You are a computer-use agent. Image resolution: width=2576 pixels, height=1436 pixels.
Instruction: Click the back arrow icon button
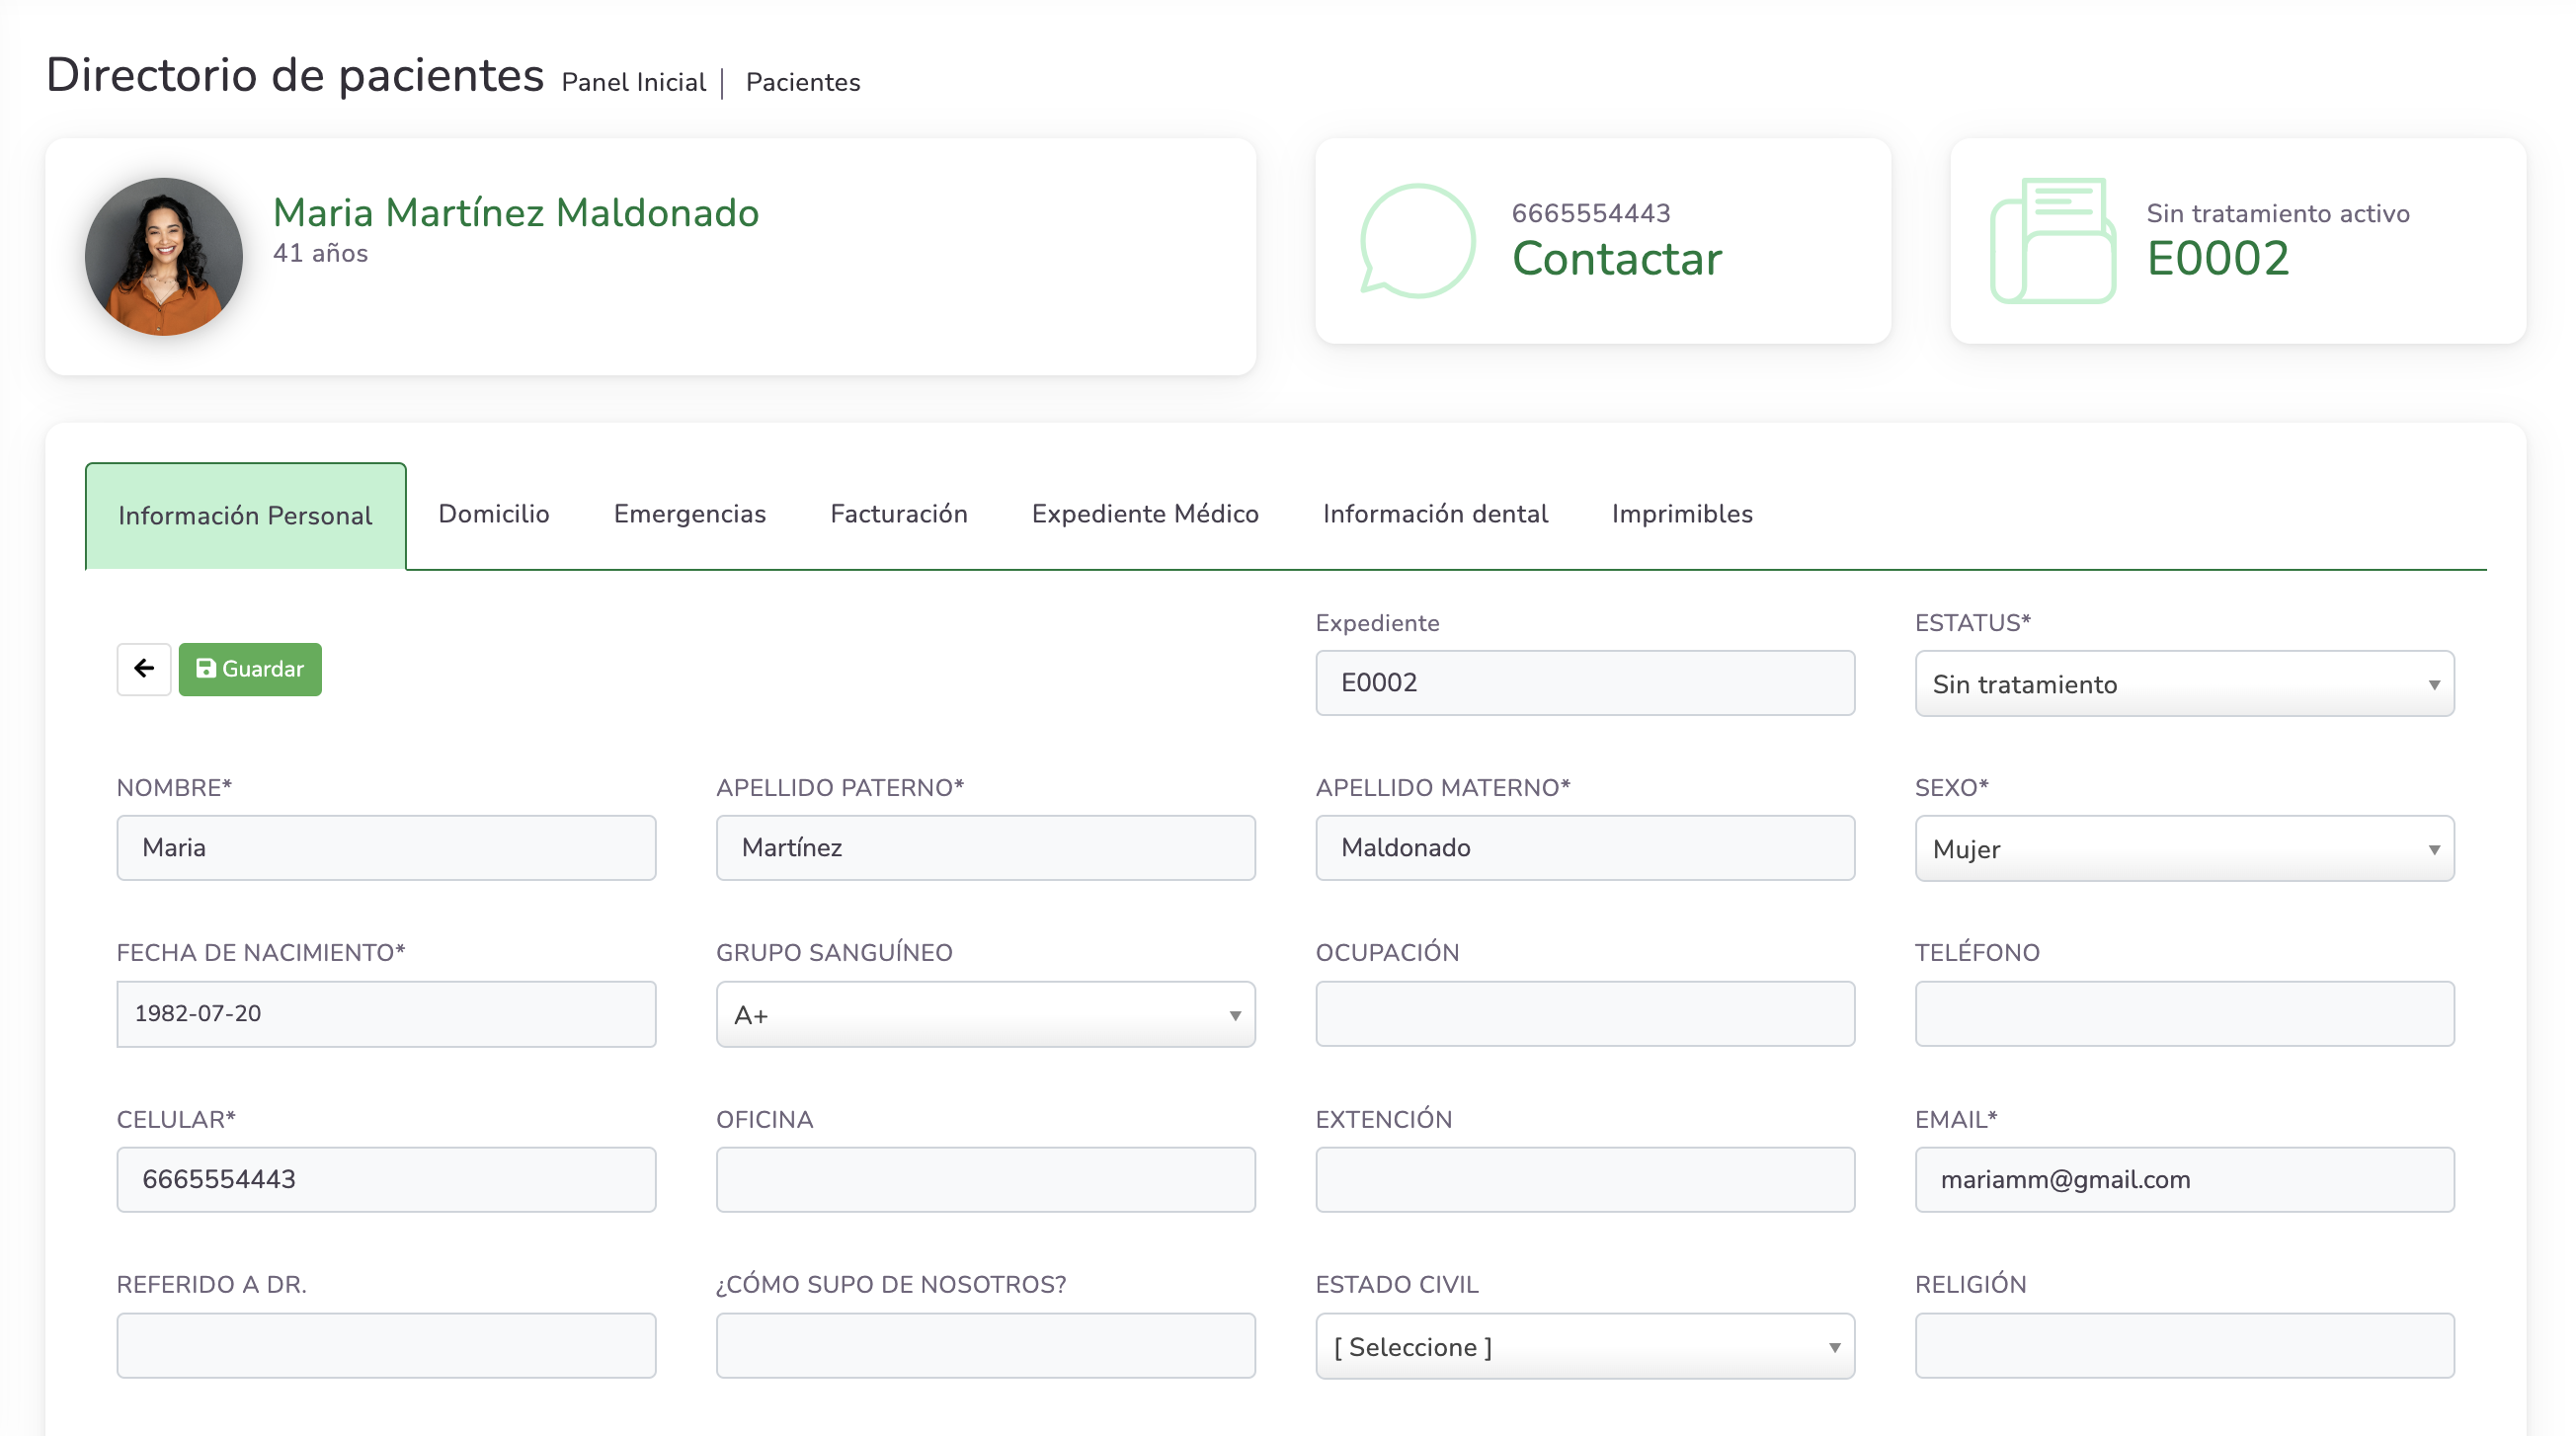(x=144, y=669)
